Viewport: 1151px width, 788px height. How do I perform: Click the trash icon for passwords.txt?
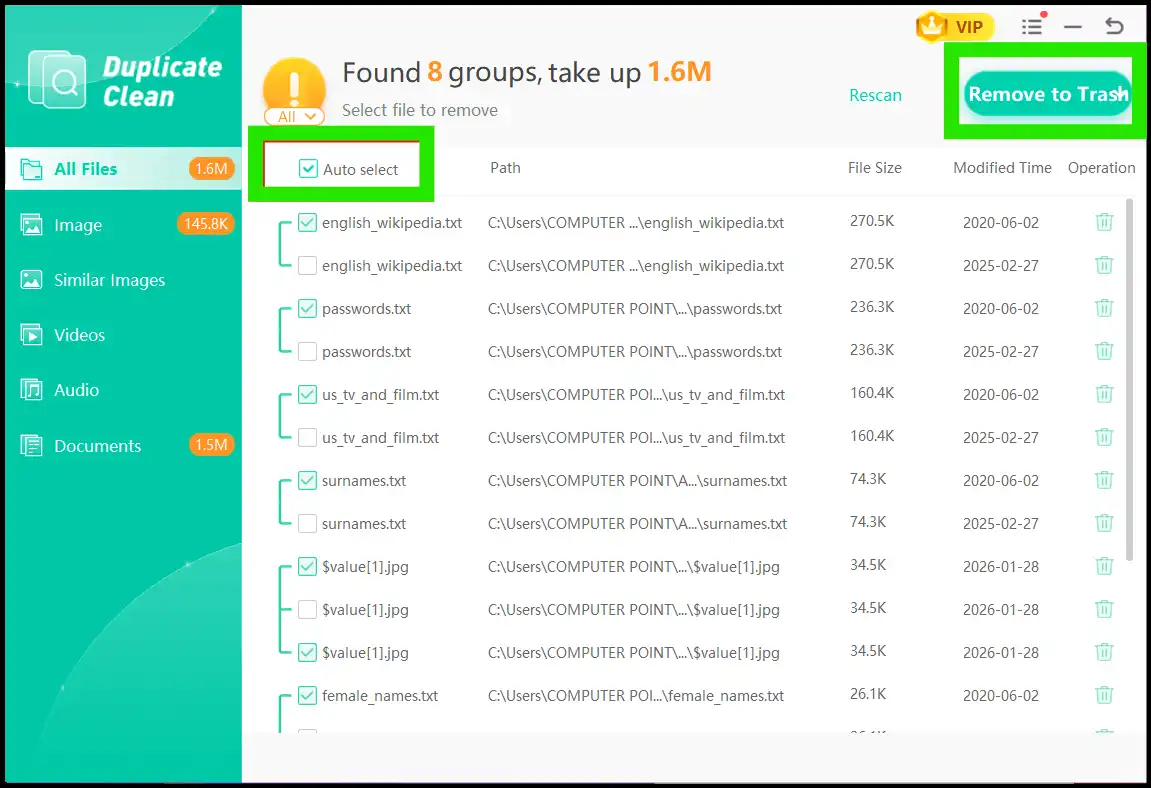pyautogui.click(x=1104, y=308)
